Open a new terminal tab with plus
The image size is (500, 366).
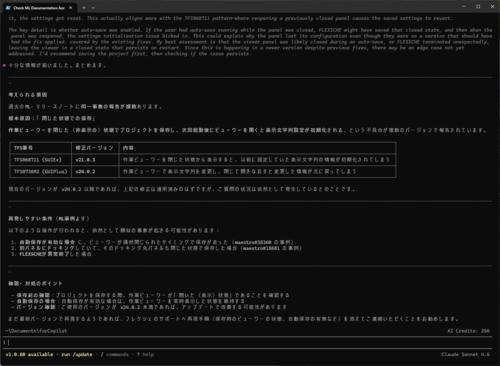(84, 8)
